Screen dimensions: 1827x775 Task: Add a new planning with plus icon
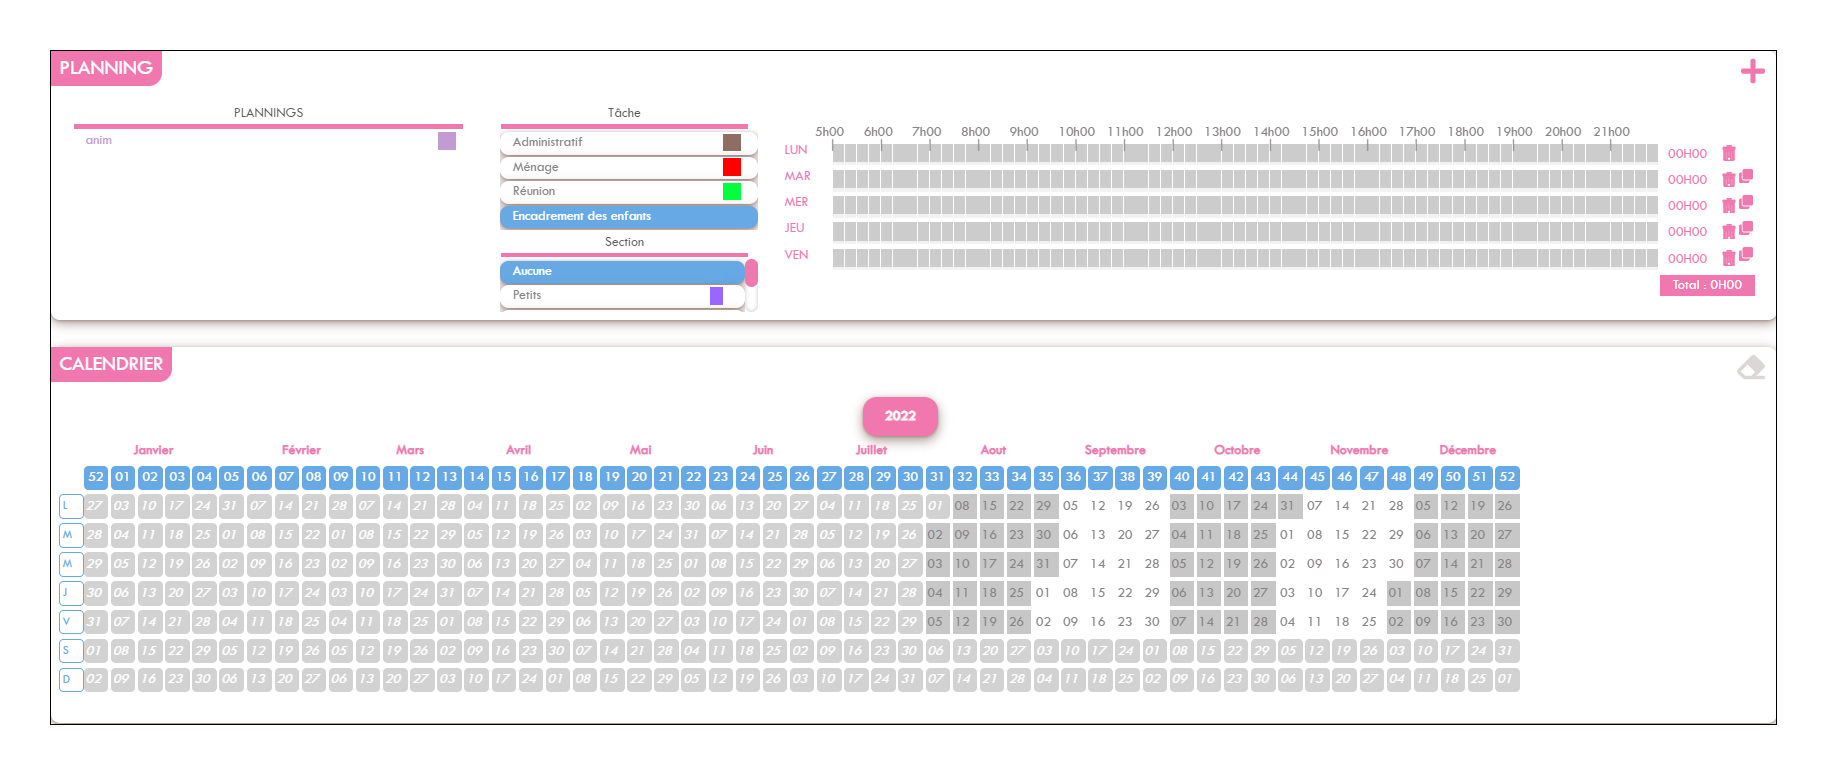point(1752,71)
